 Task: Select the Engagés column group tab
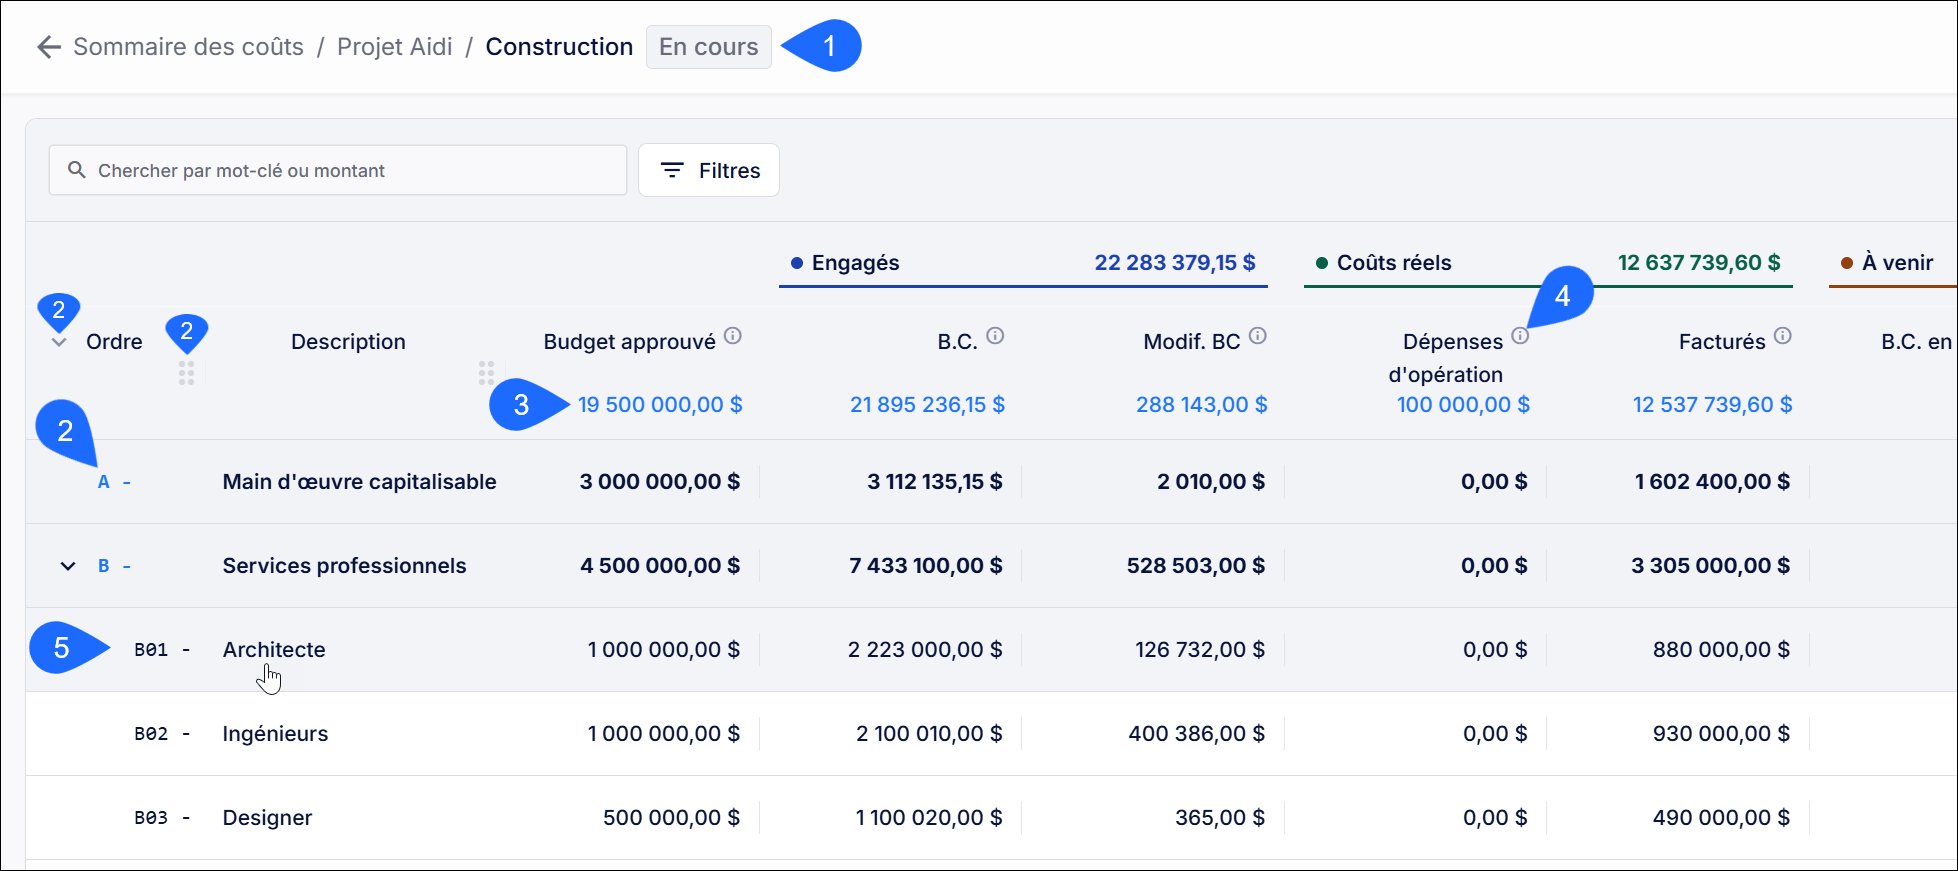point(1023,263)
